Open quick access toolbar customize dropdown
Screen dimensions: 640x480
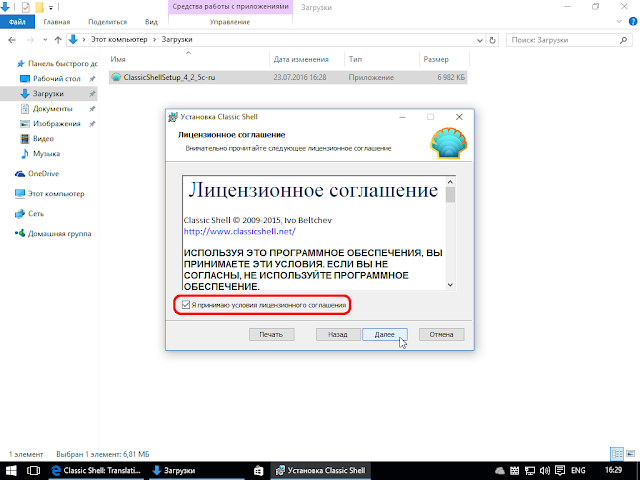click(x=51, y=7)
